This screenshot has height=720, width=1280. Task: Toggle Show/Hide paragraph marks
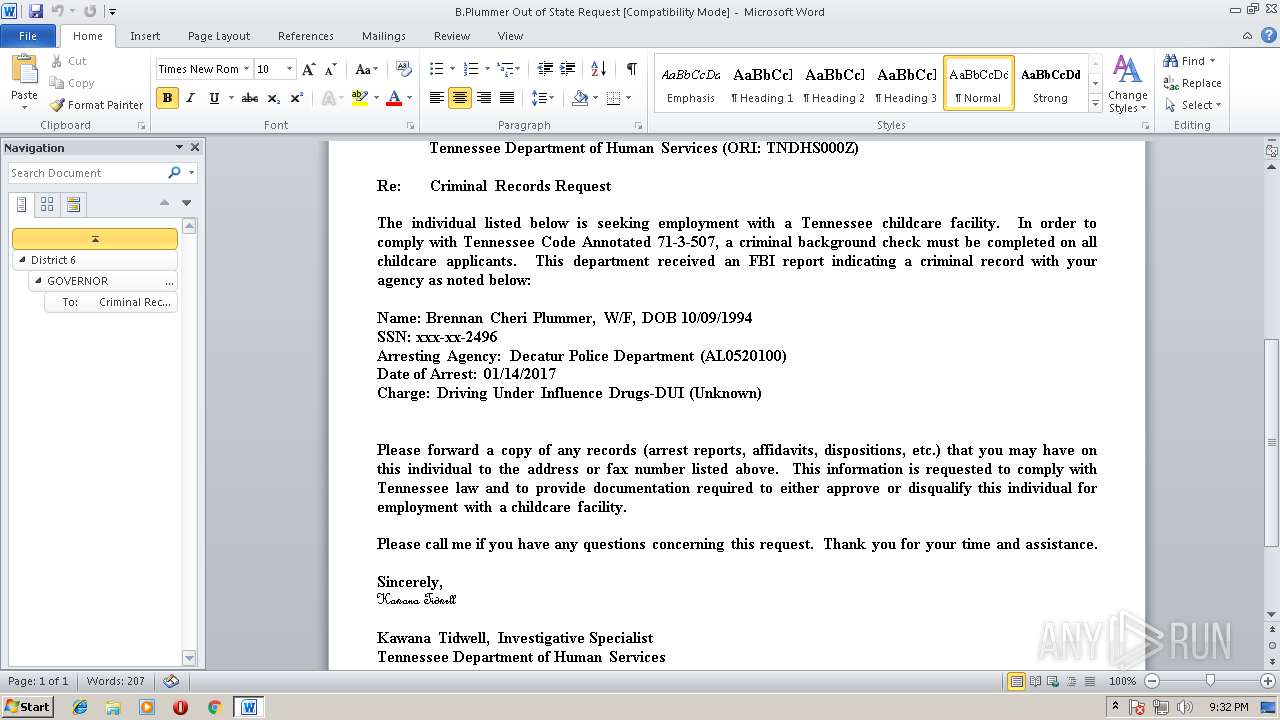point(631,69)
